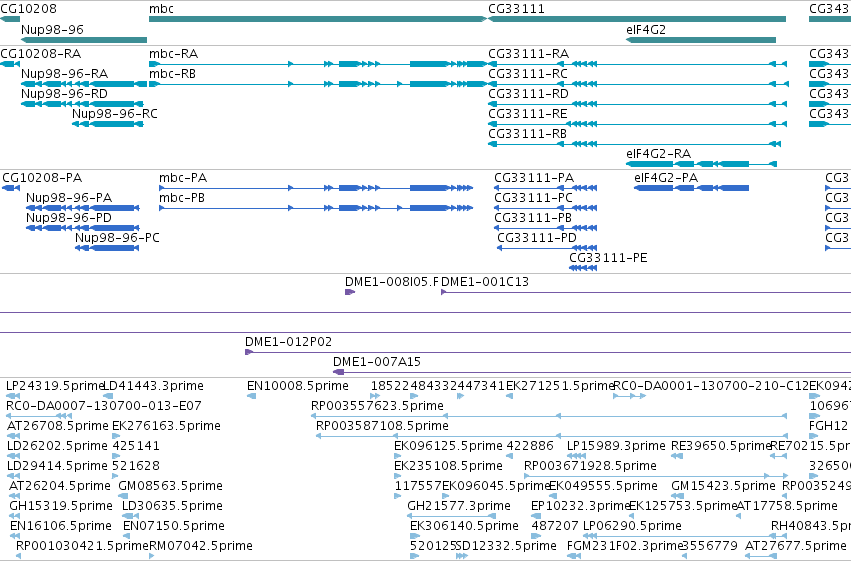Image resolution: width=851 pixels, height=561 pixels.
Task: Click transcript CG33111-RD
Action: (637, 104)
